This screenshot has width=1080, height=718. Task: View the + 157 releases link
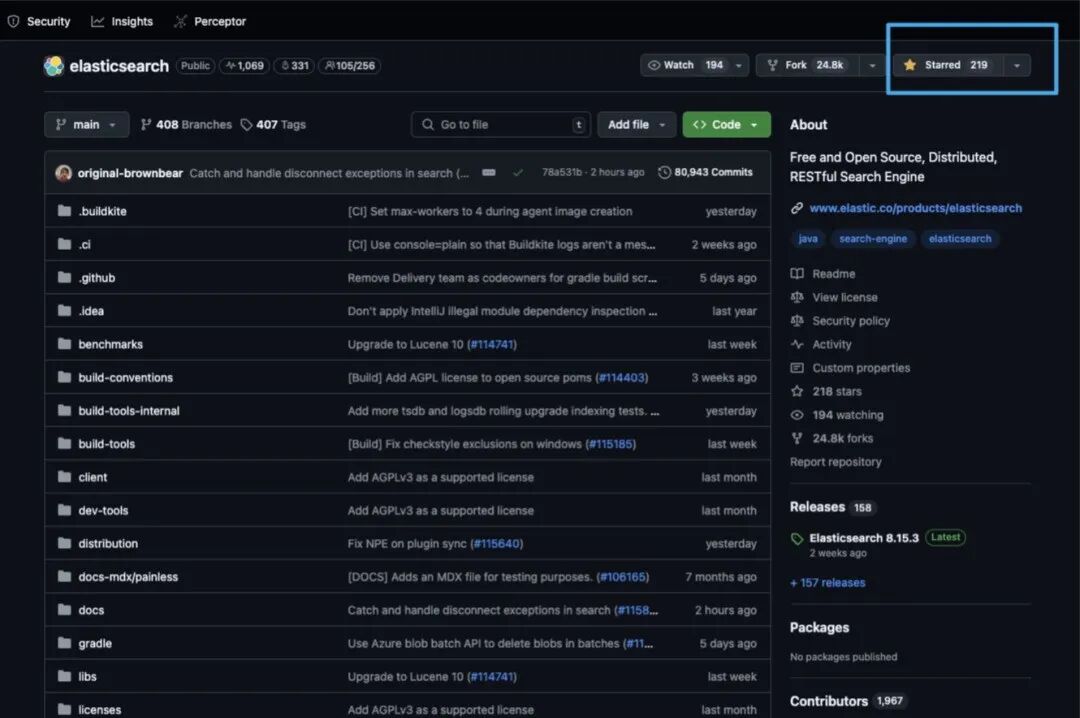[x=828, y=583]
